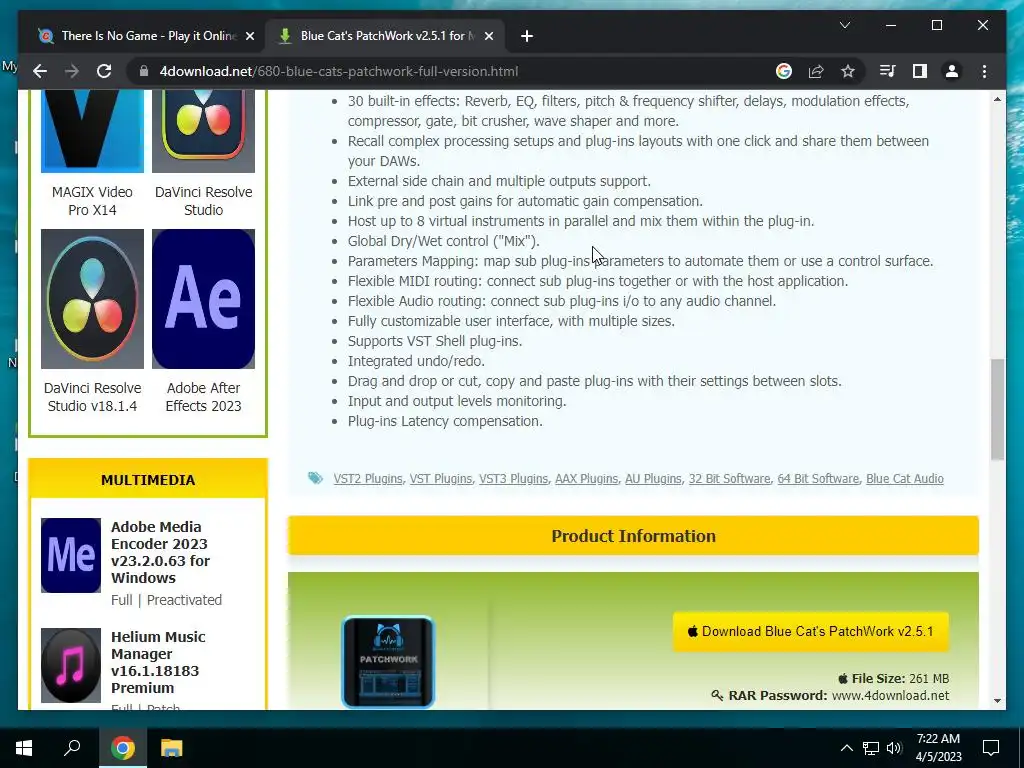Image resolution: width=1024 pixels, height=768 pixels.
Task: Open the AAX Plugins tag
Action: pyautogui.click(x=586, y=479)
